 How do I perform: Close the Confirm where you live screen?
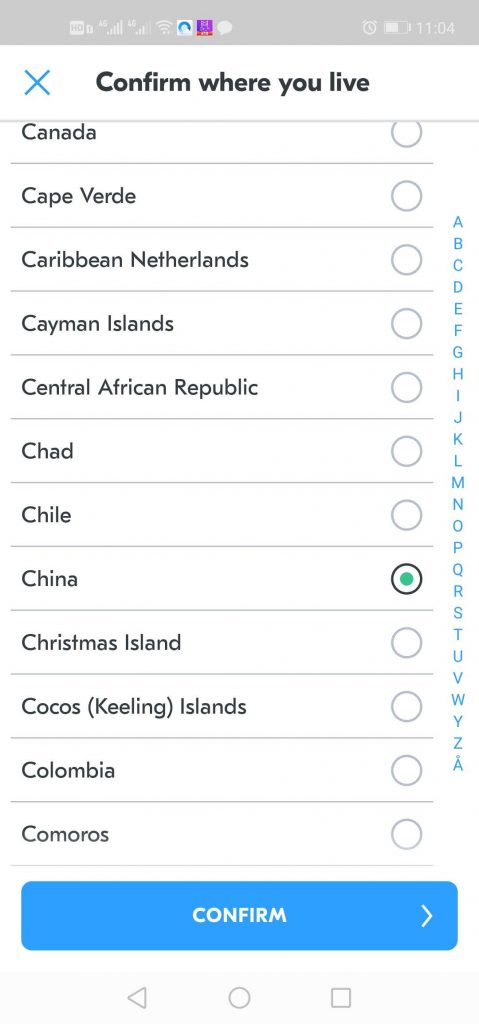(37, 83)
